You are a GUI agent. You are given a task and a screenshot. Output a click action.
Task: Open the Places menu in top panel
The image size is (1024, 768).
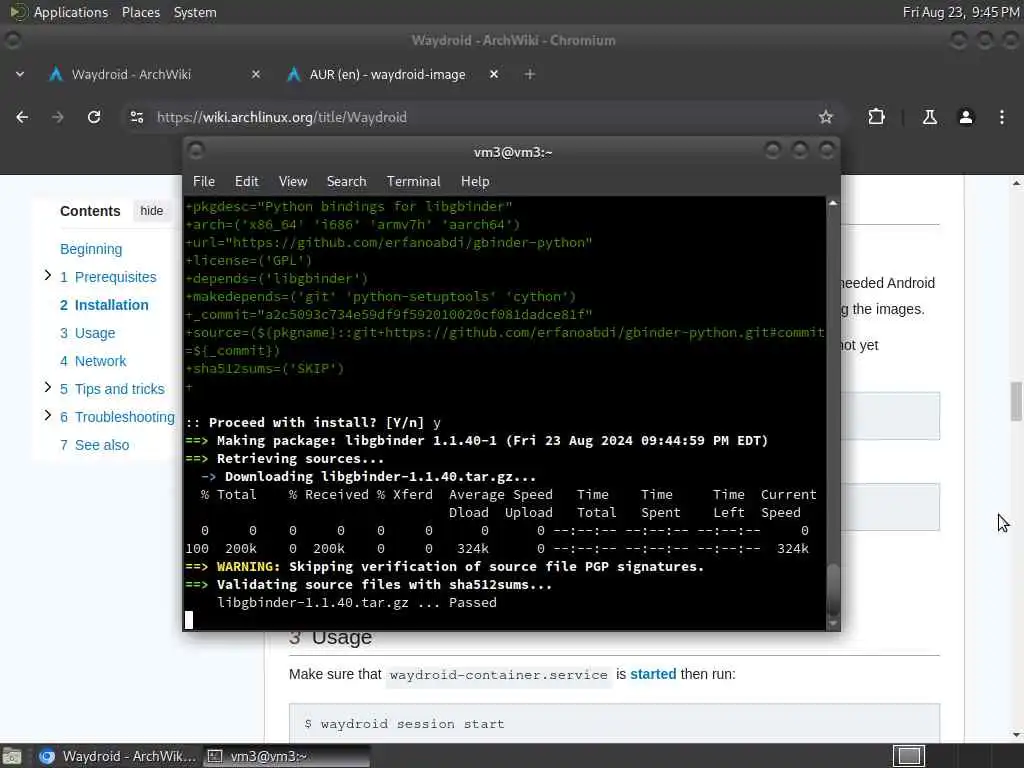click(x=141, y=12)
